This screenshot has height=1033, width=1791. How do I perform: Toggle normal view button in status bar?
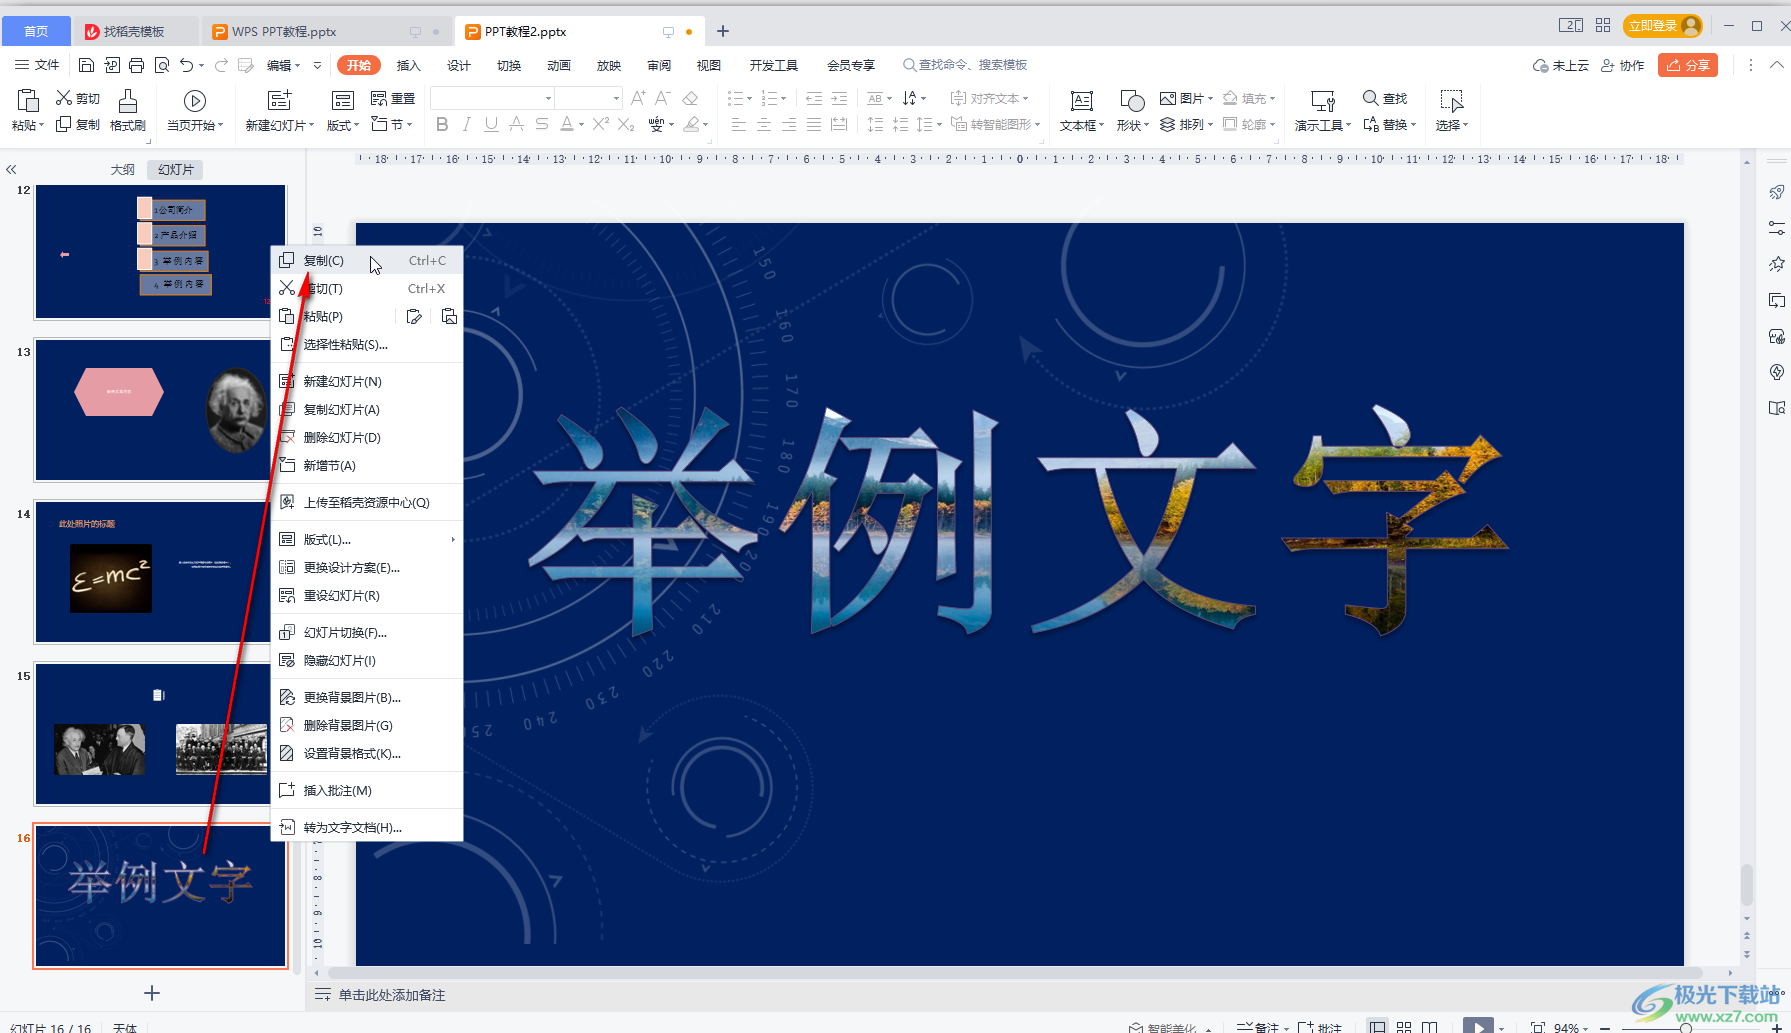pos(1378,1027)
